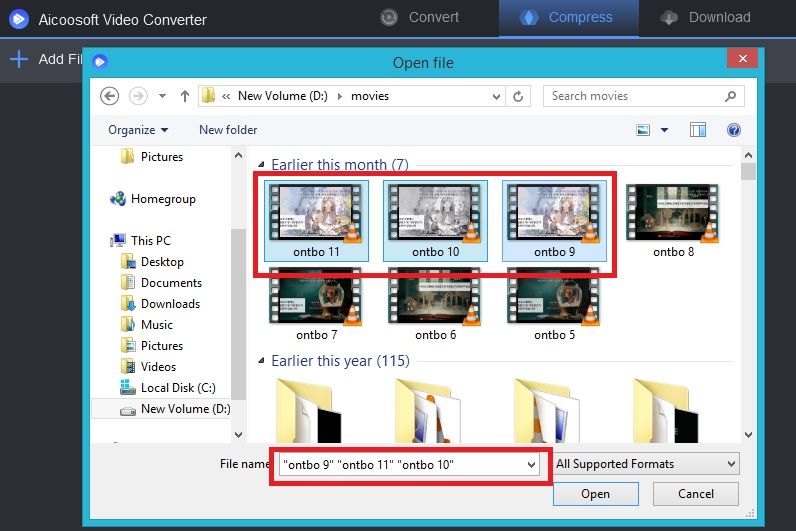Open the recent locations dropdown arrow
Screen dimensions: 796x531
162,96
